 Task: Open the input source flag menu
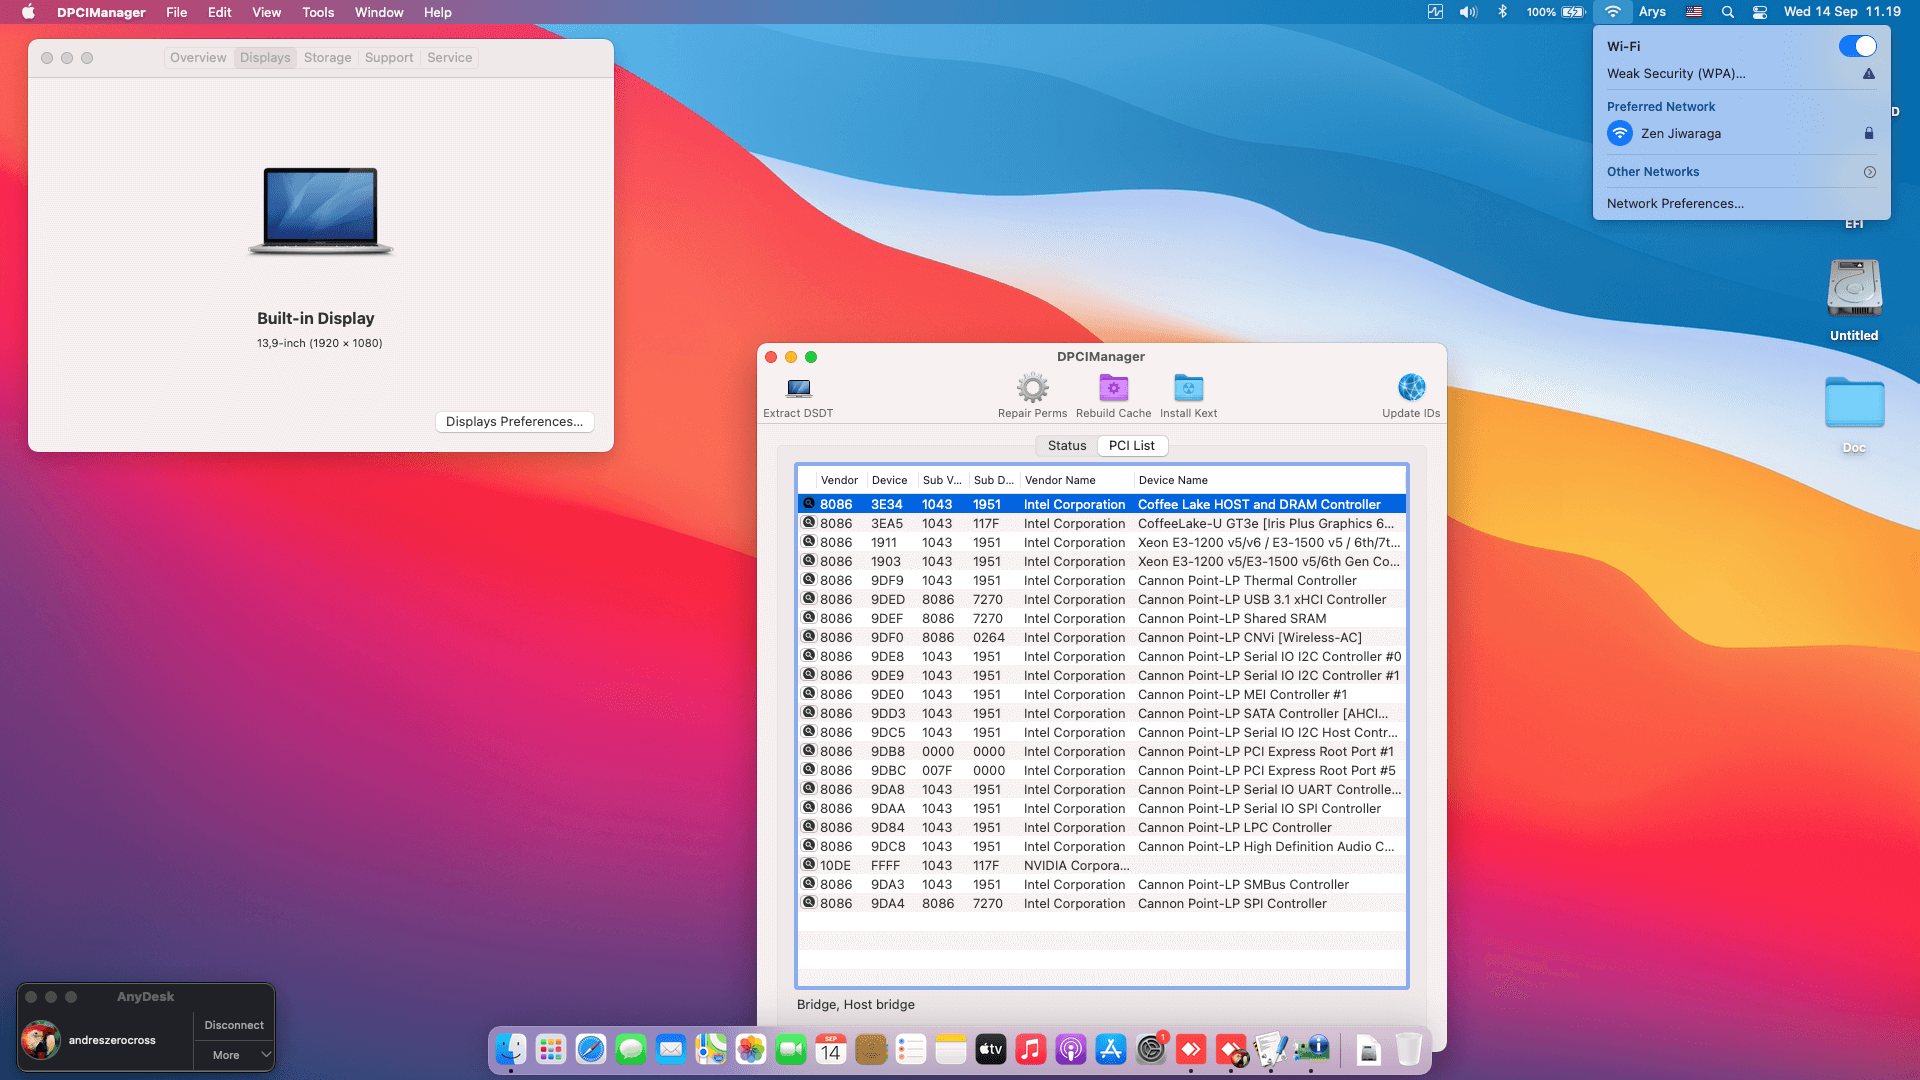coord(1693,12)
